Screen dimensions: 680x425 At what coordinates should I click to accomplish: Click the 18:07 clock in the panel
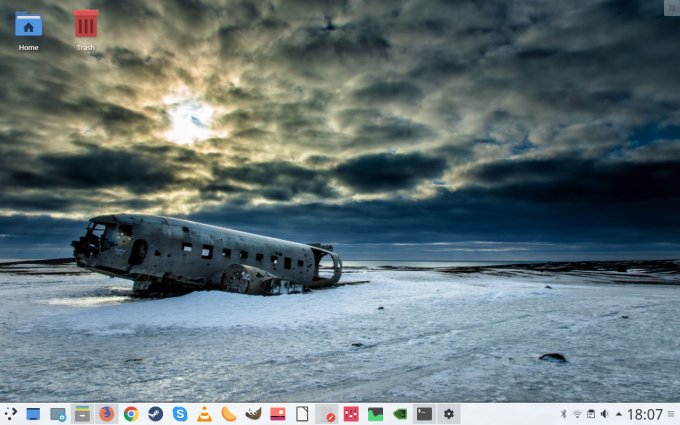coord(645,414)
